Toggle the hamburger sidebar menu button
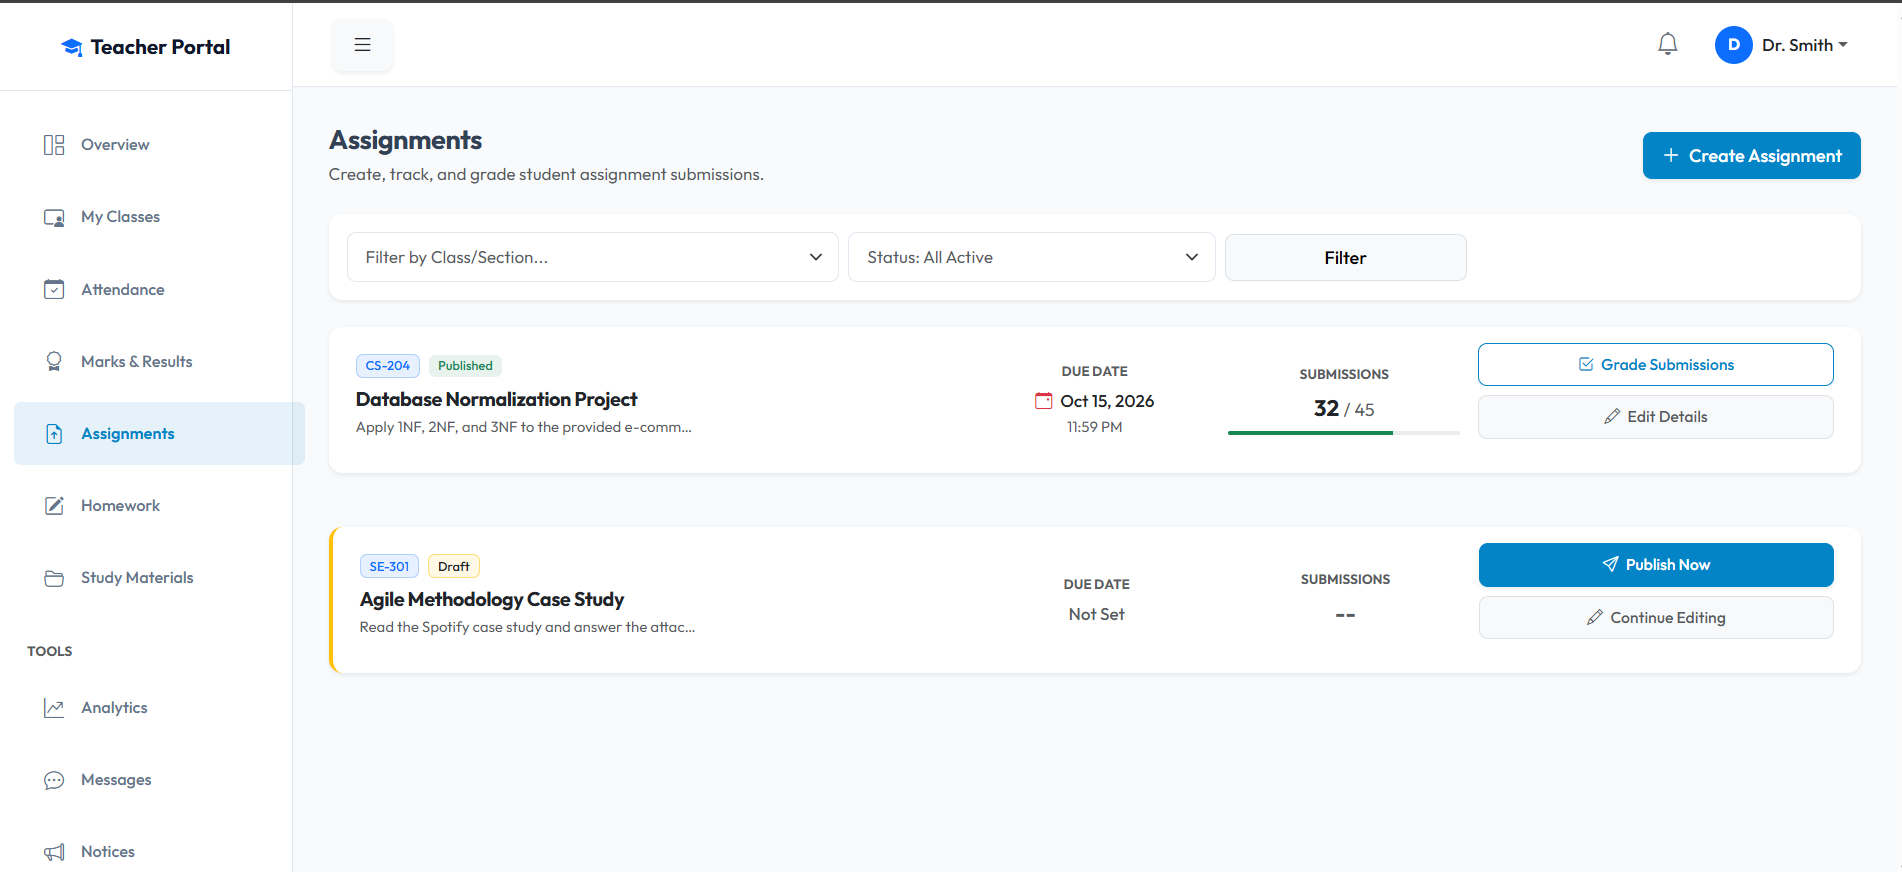 (362, 45)
